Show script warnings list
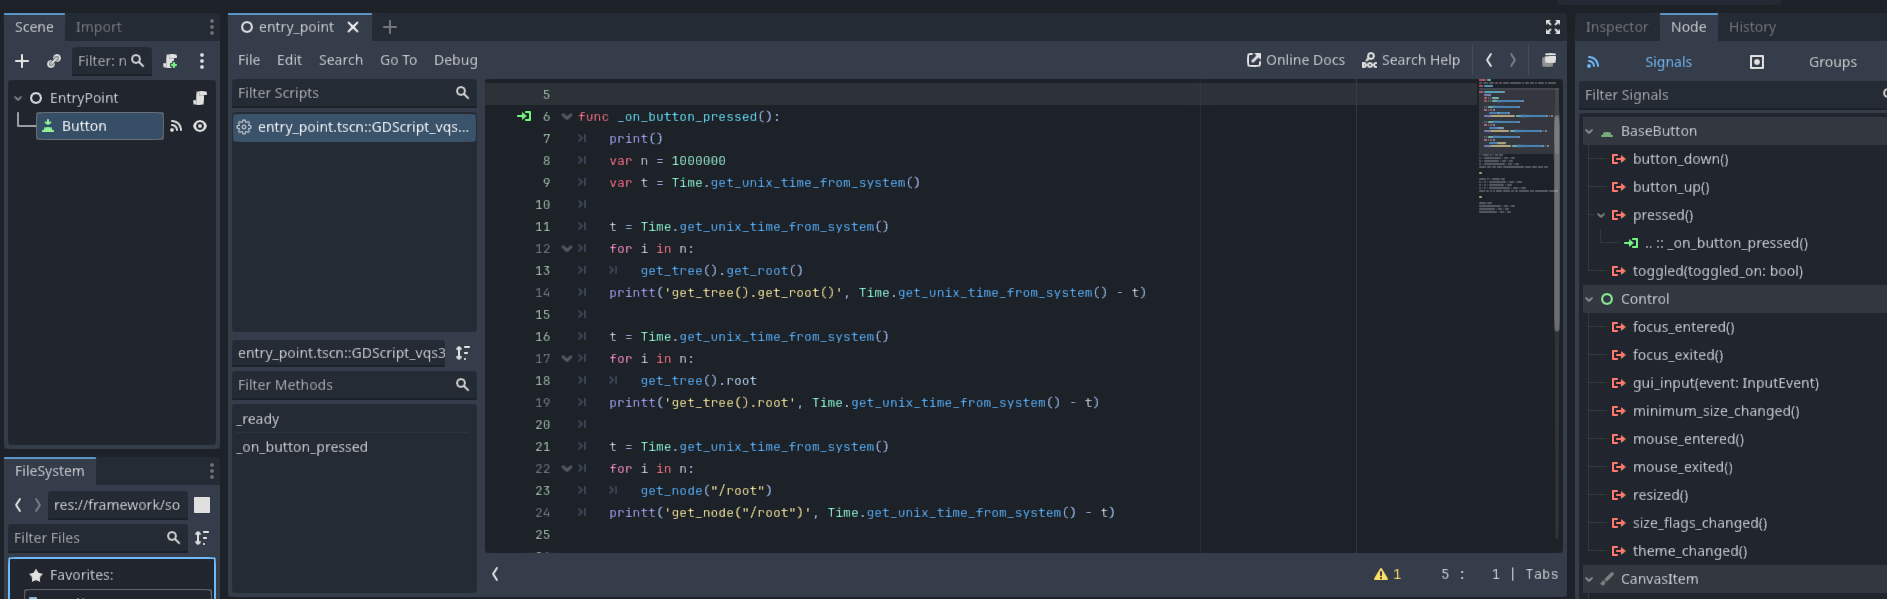1887x599 pixels. click(x=1388, y=574)
